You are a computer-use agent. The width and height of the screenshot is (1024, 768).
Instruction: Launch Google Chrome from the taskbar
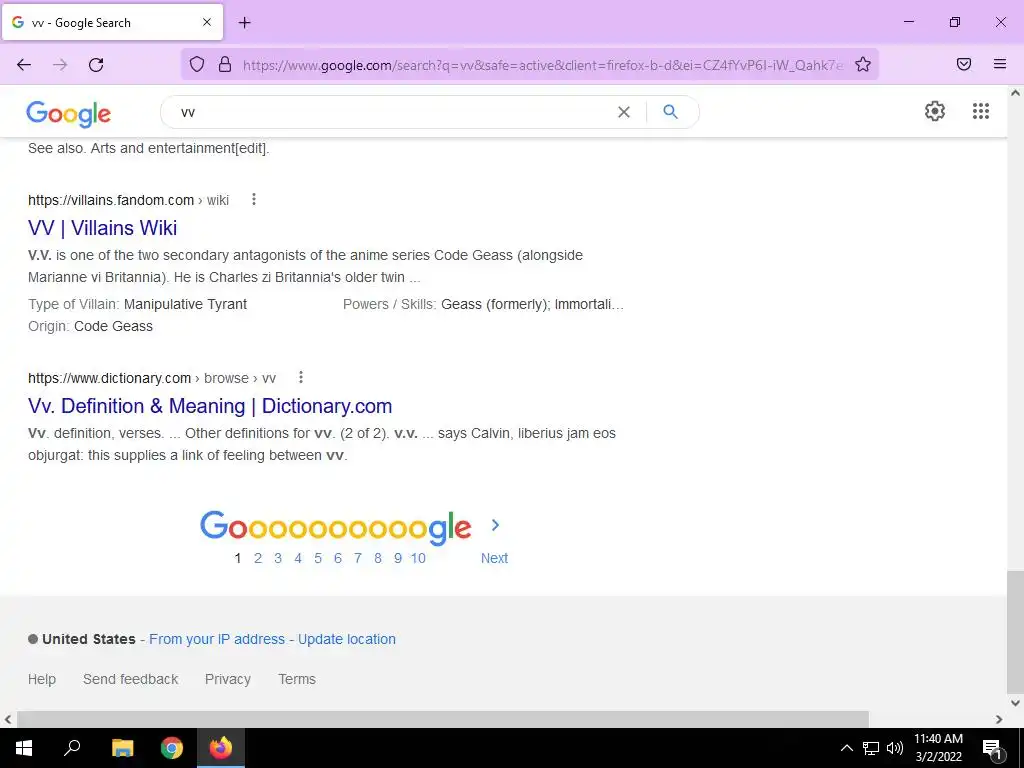[172, 748]
